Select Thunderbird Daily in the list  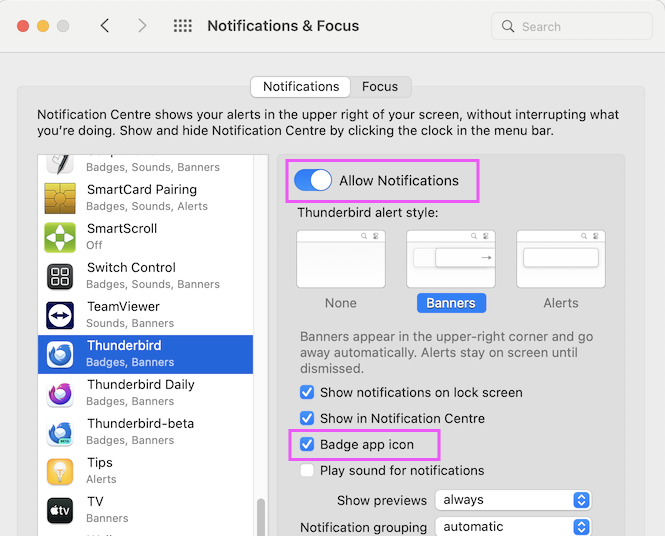[x=145, y=393]
